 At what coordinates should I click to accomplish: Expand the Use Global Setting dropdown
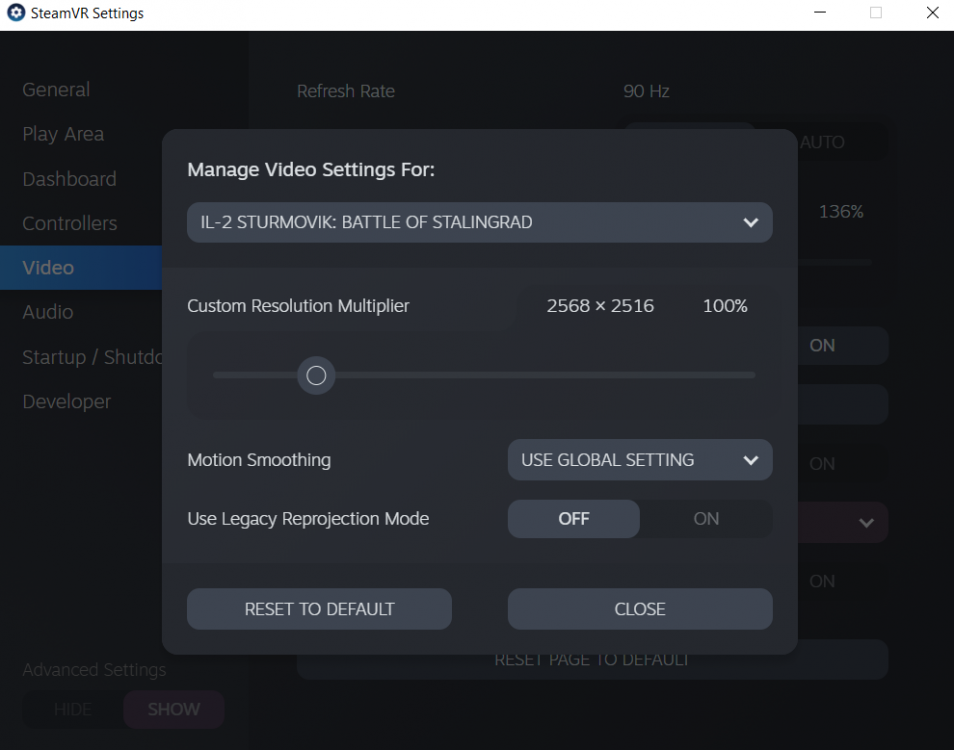640,461
